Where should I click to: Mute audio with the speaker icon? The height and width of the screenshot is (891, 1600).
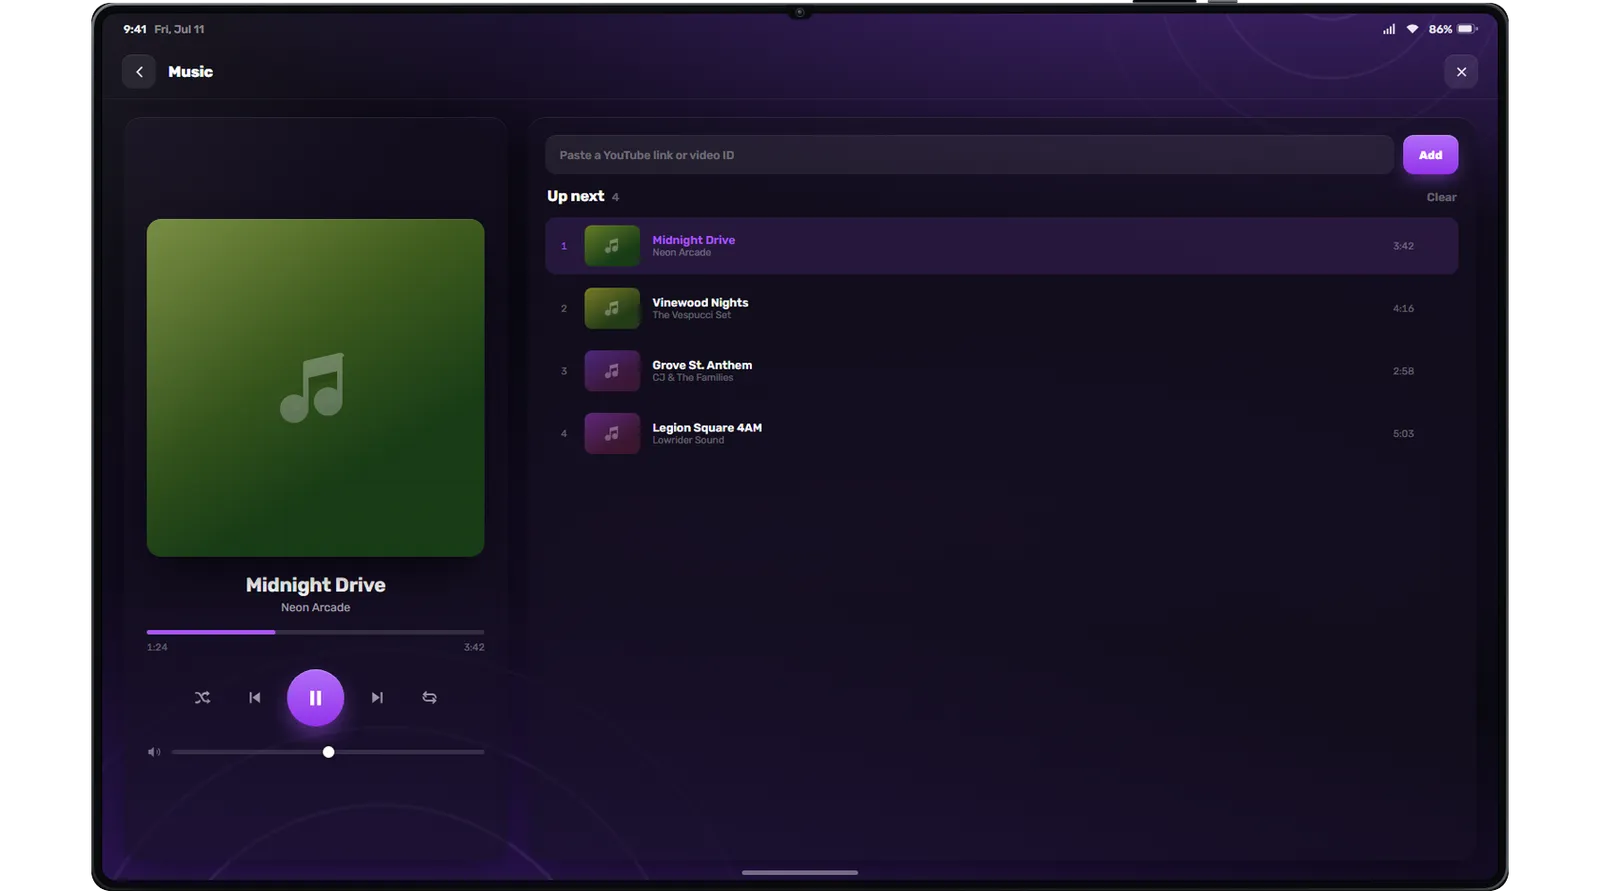(x=154, y=752)
